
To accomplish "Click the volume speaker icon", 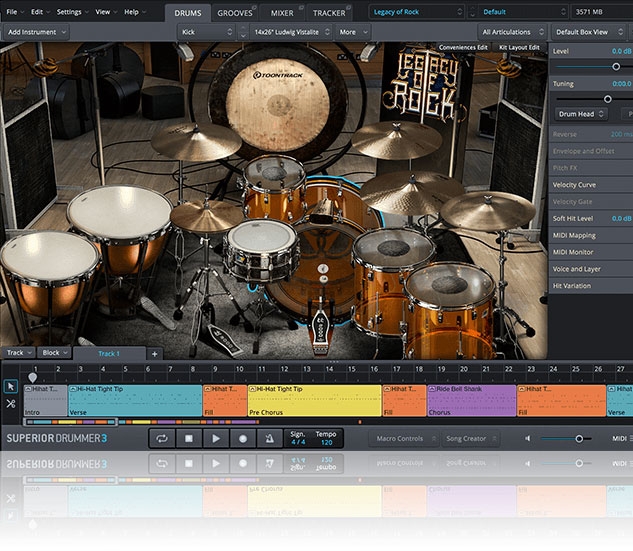I will click(529, 438).
